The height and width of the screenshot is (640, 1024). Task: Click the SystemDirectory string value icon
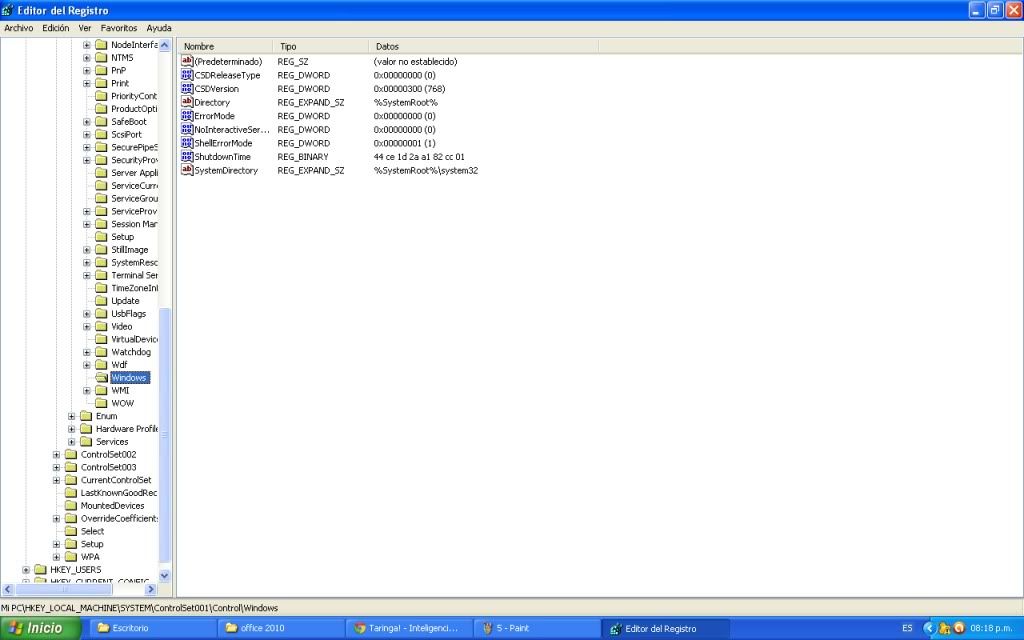[187, 170]
